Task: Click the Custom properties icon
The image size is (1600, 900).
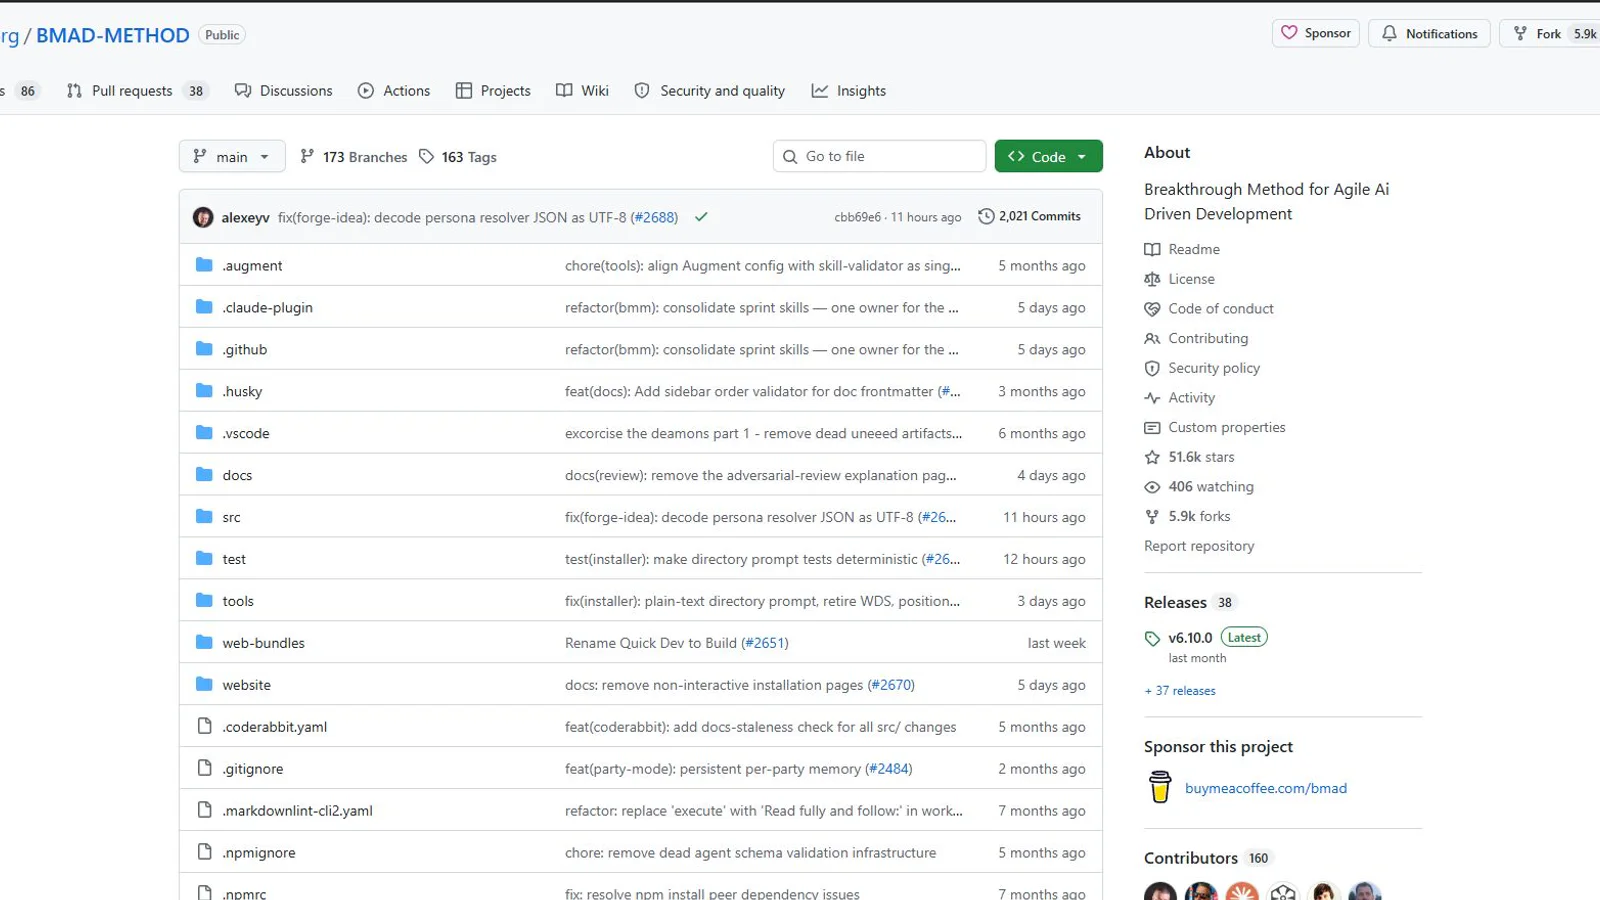Action: coord(1152,427)
